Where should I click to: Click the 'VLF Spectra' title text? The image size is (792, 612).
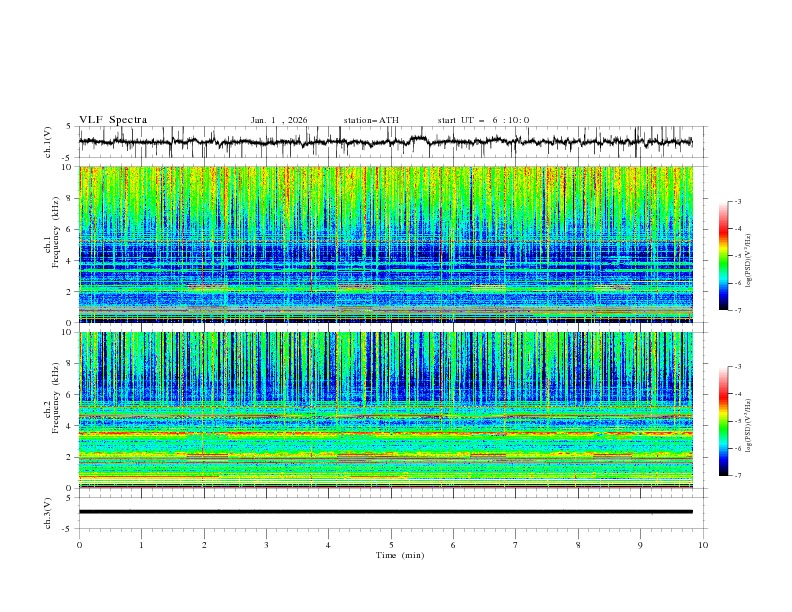113,120
